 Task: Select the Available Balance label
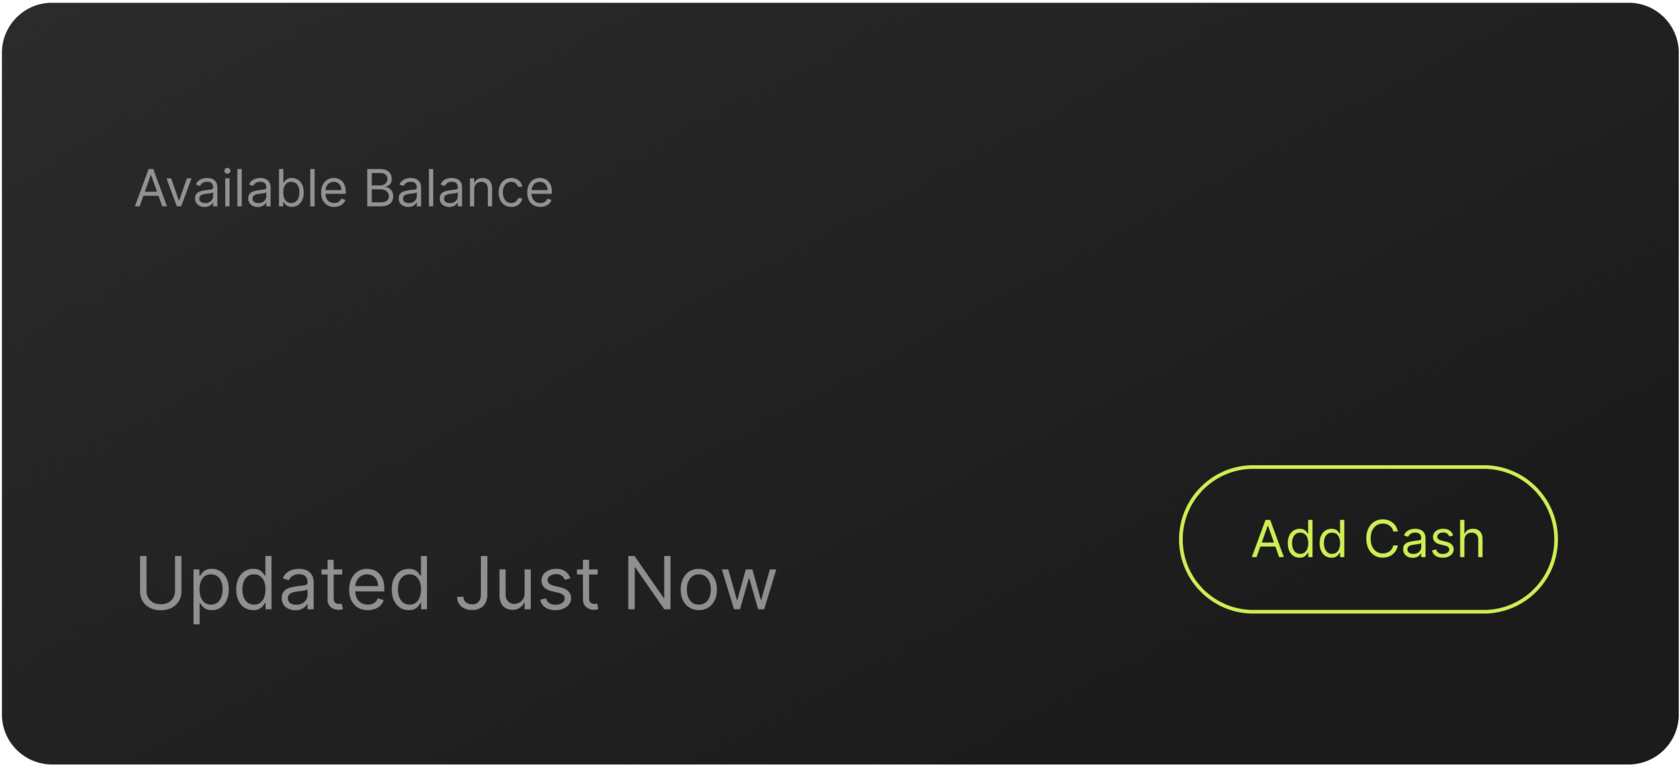(343, 189)
